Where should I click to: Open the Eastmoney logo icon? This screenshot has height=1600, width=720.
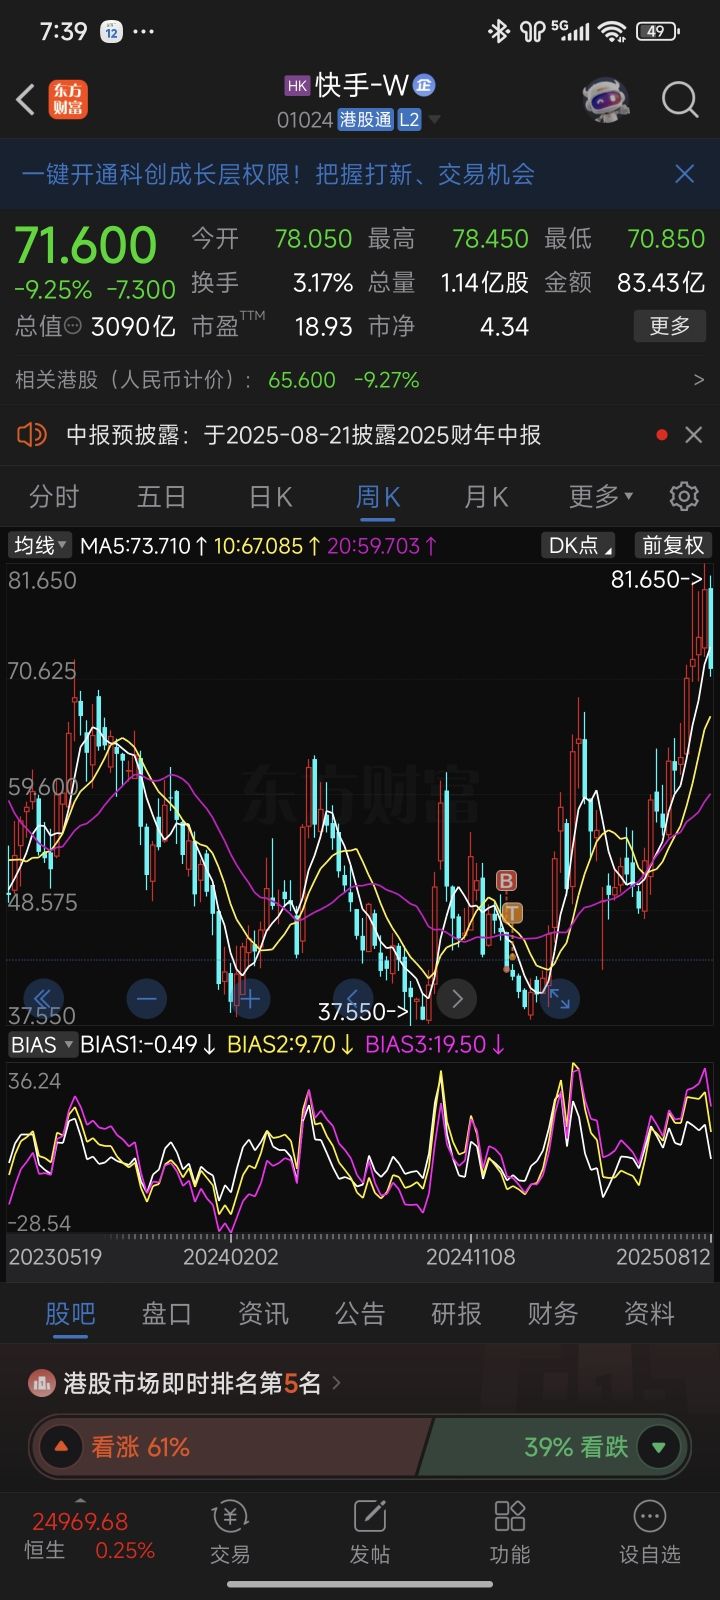click(69, 100)
